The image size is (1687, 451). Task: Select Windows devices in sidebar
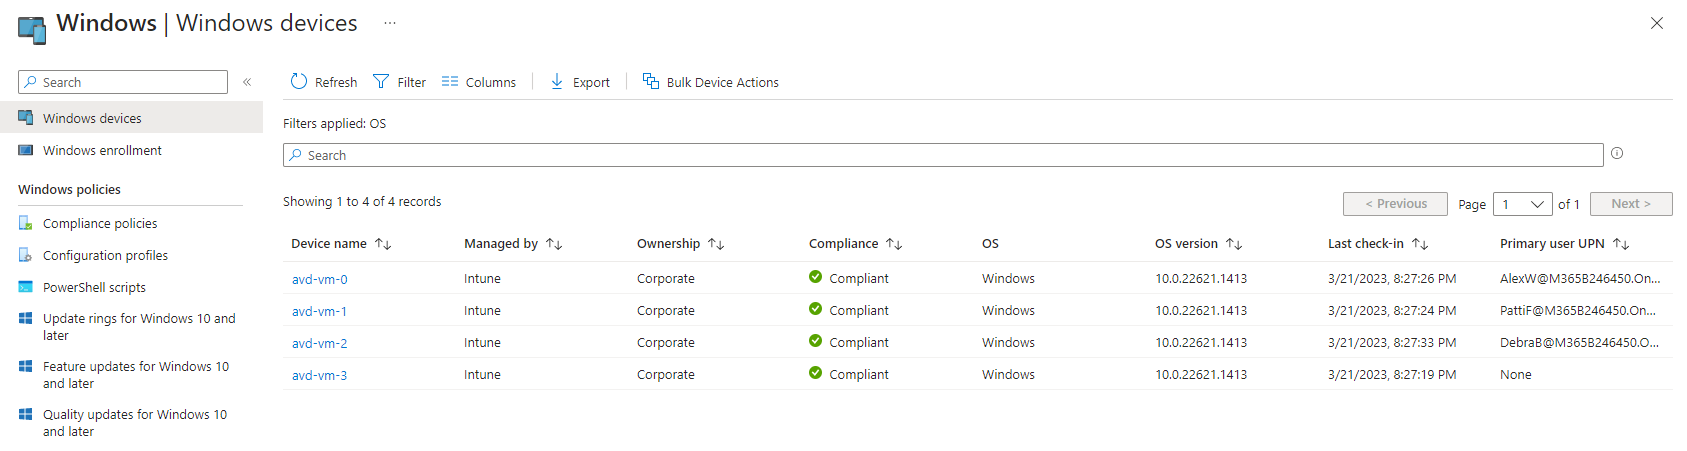[x=131, y=118]
